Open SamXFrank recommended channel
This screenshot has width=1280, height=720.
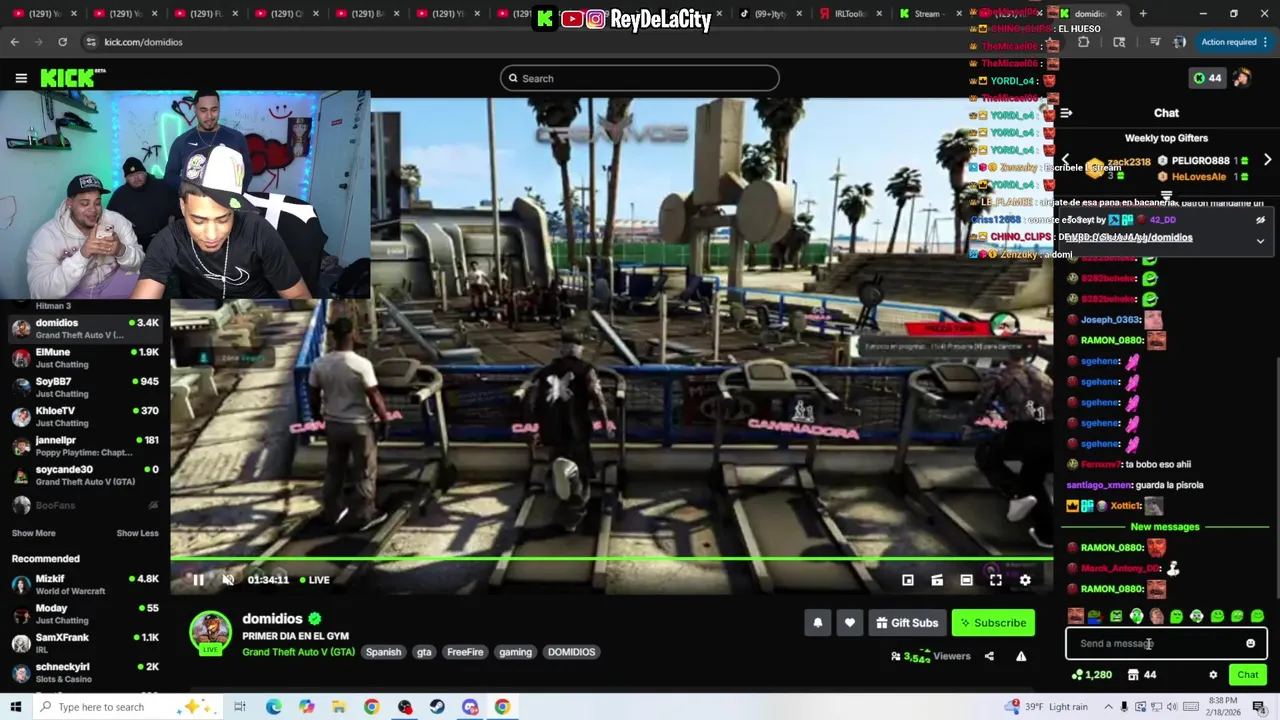click(x=85, y=643)
